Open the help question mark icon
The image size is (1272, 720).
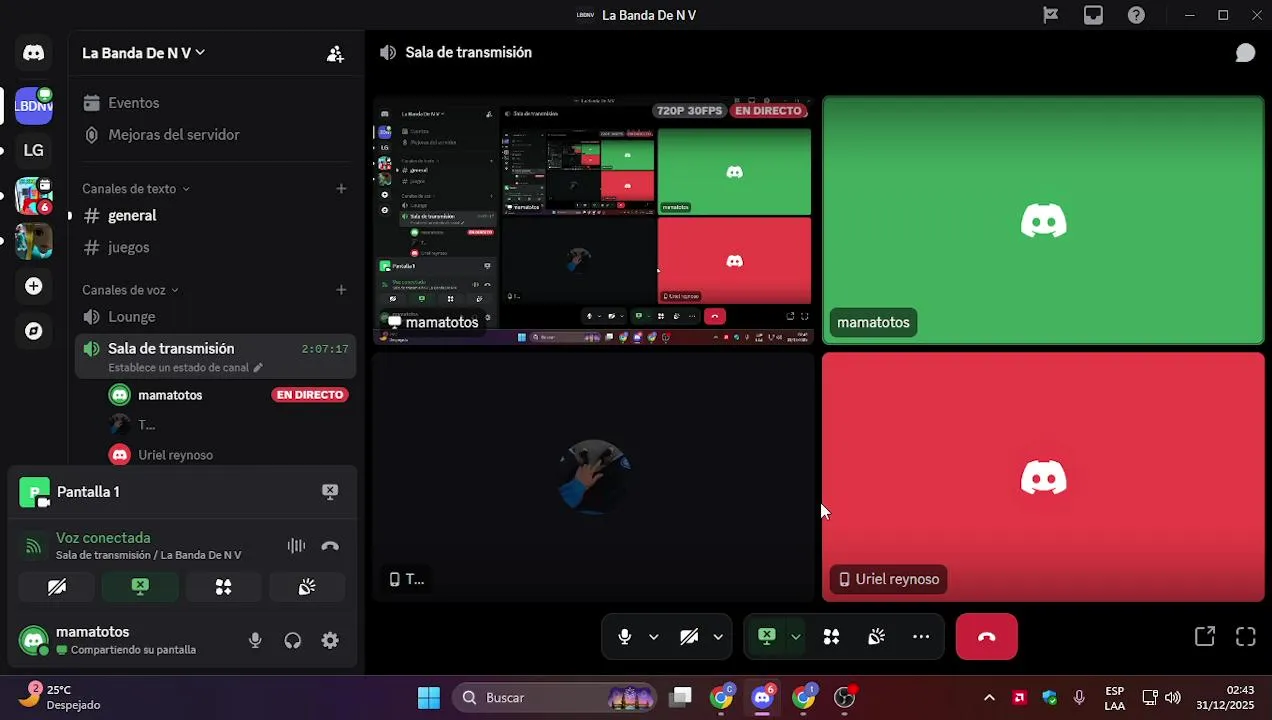click(1136, 15)
